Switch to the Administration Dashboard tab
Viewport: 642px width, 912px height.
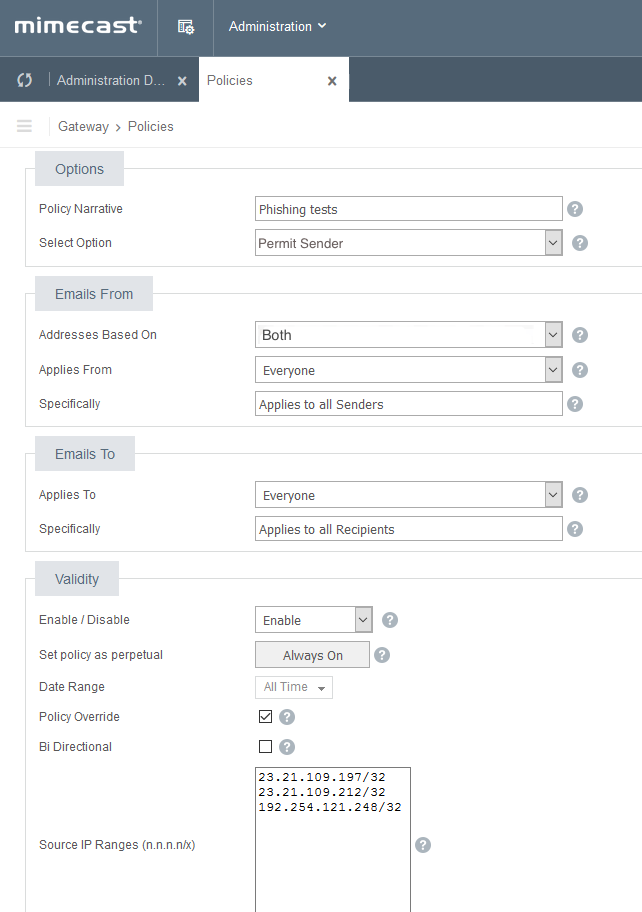click(110, 80)
